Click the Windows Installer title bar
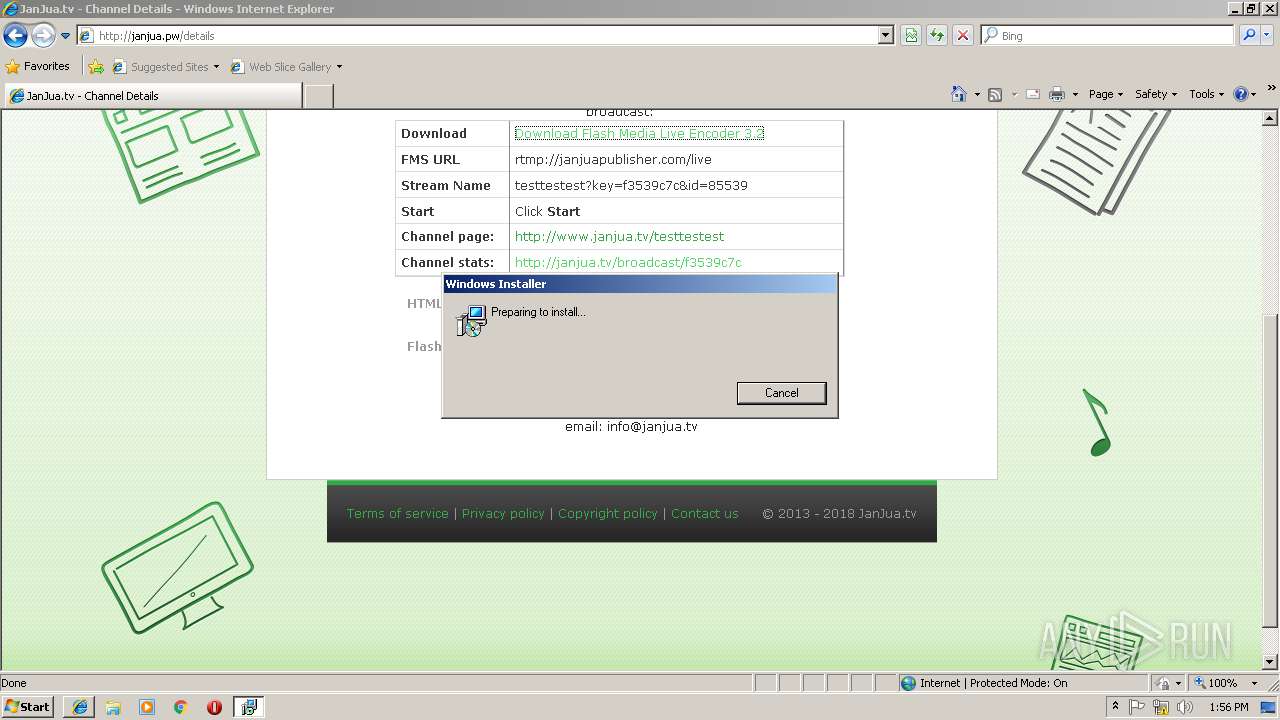This screenshot has height=720, width=1280. (x=639, y=284)
